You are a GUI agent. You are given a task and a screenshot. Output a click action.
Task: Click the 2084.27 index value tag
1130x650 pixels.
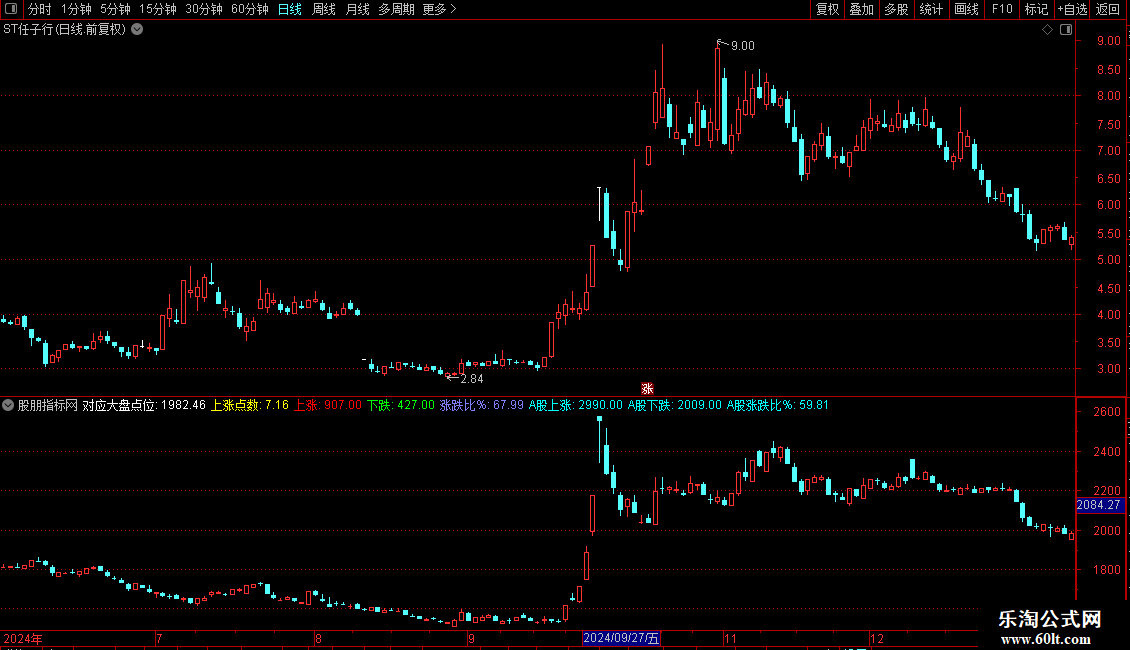(1100, 505)
